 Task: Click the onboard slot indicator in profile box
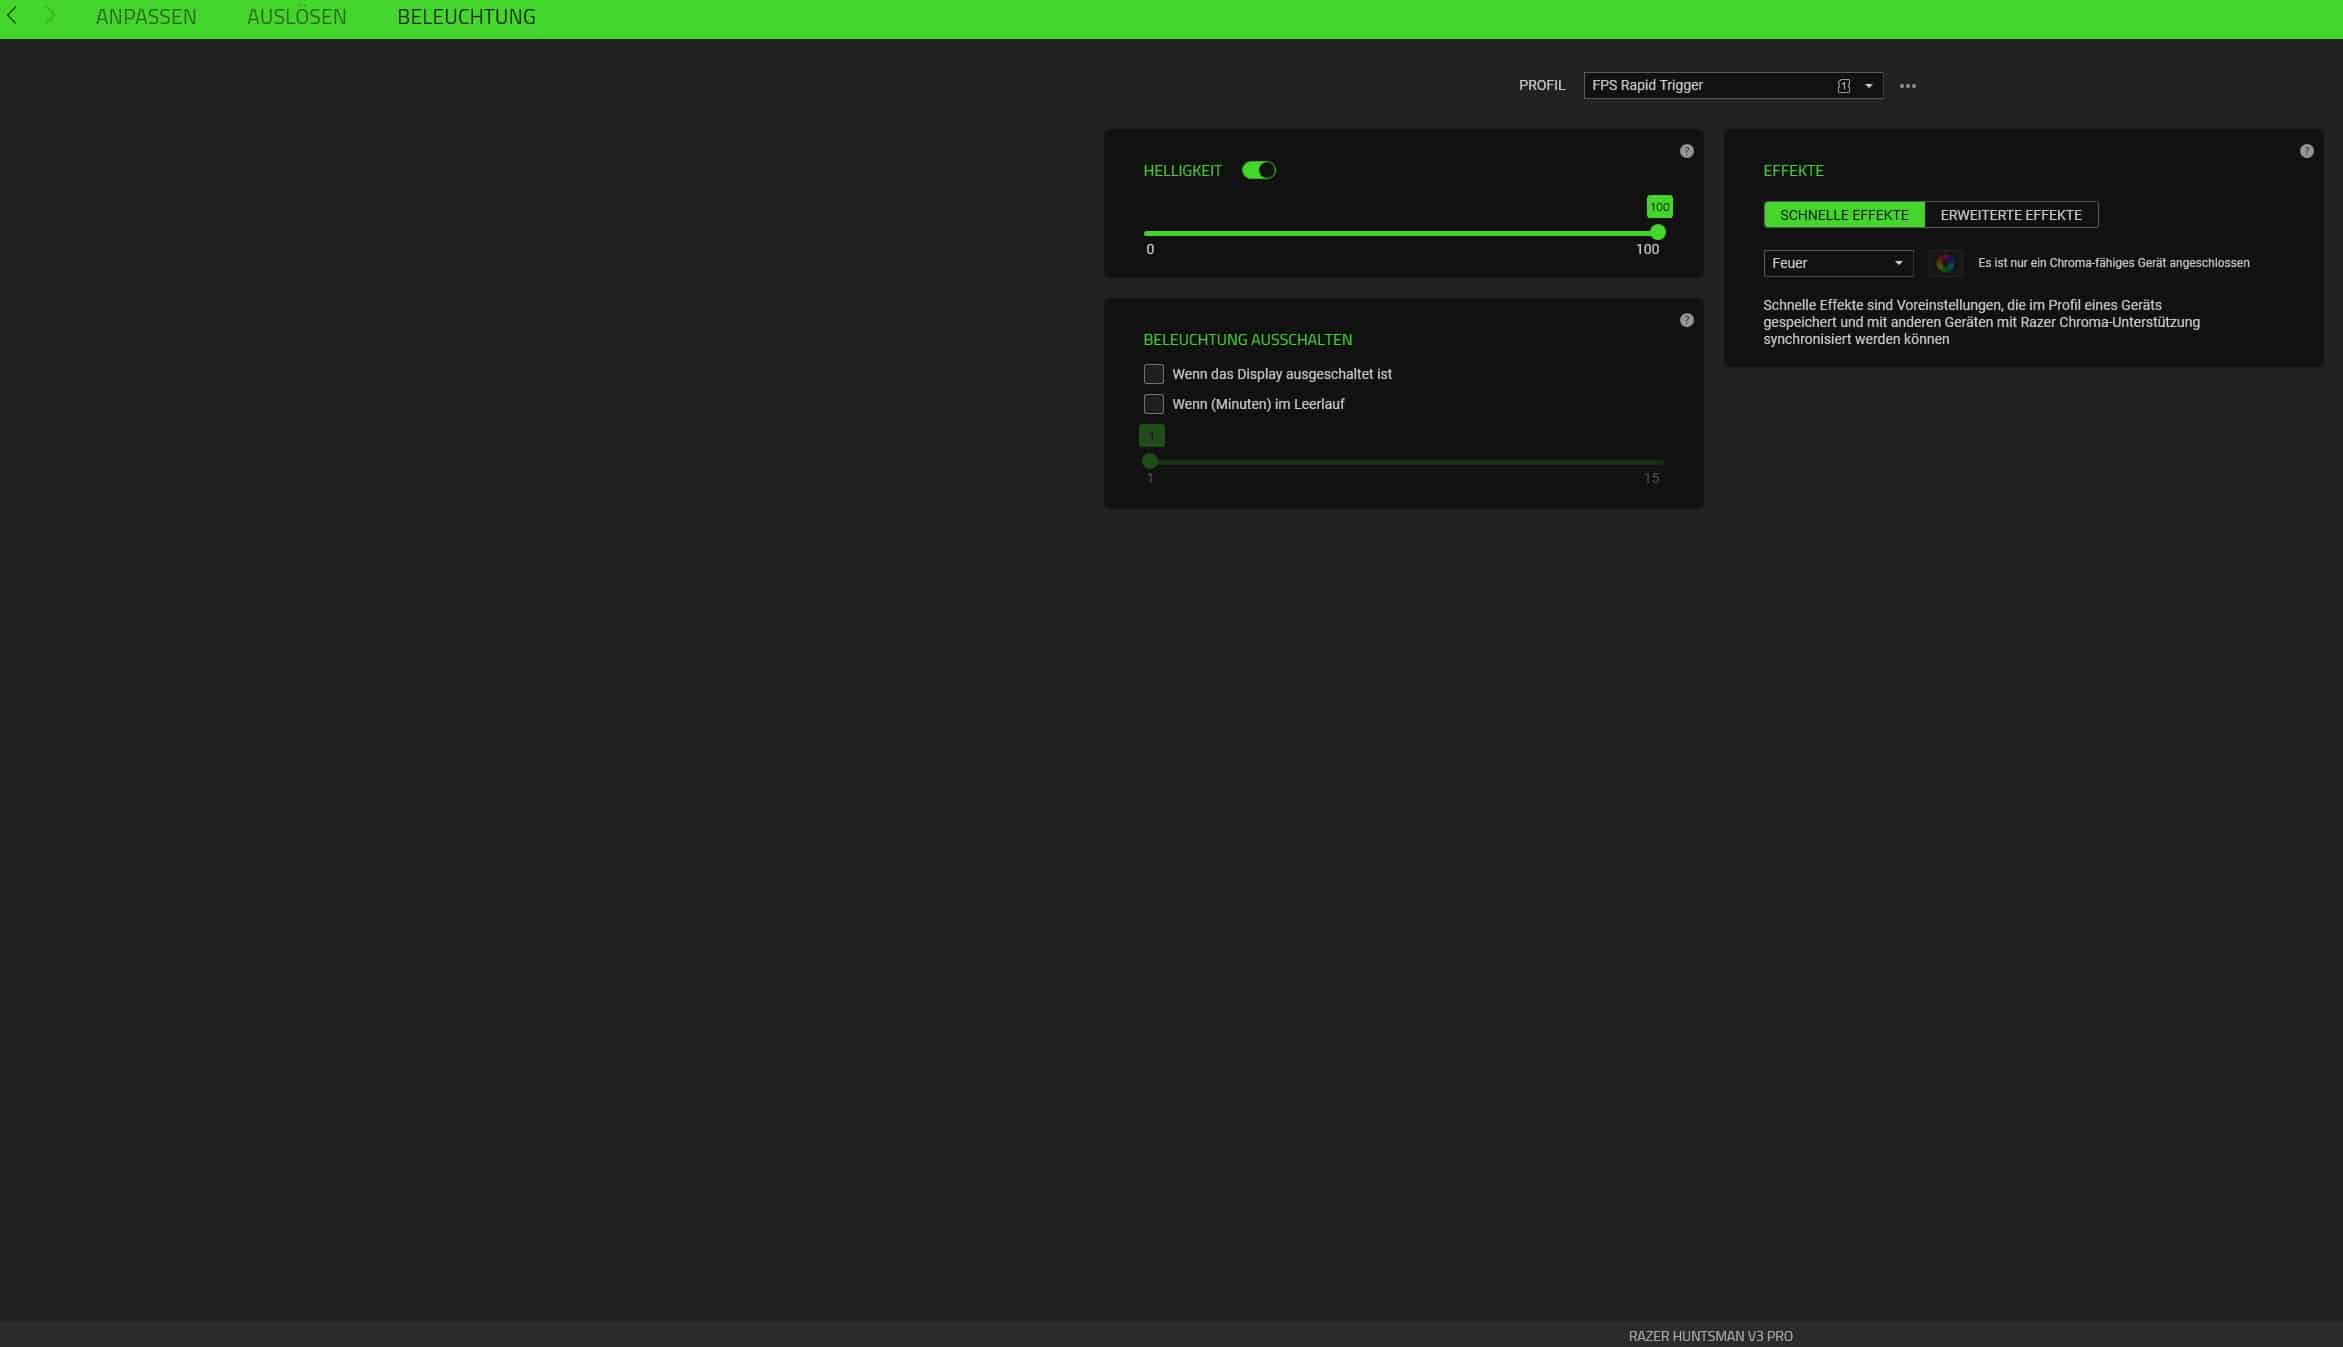[x=1843, y=86]
